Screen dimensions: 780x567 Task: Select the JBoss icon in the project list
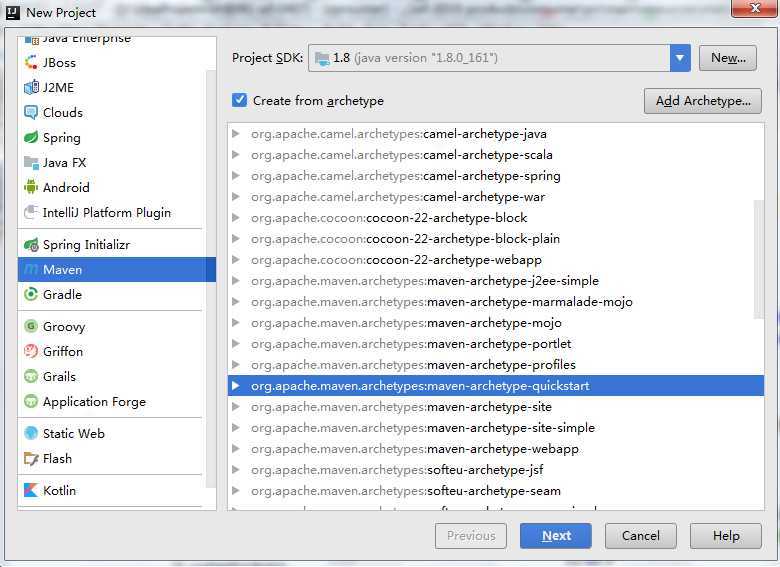pos(31,63)
